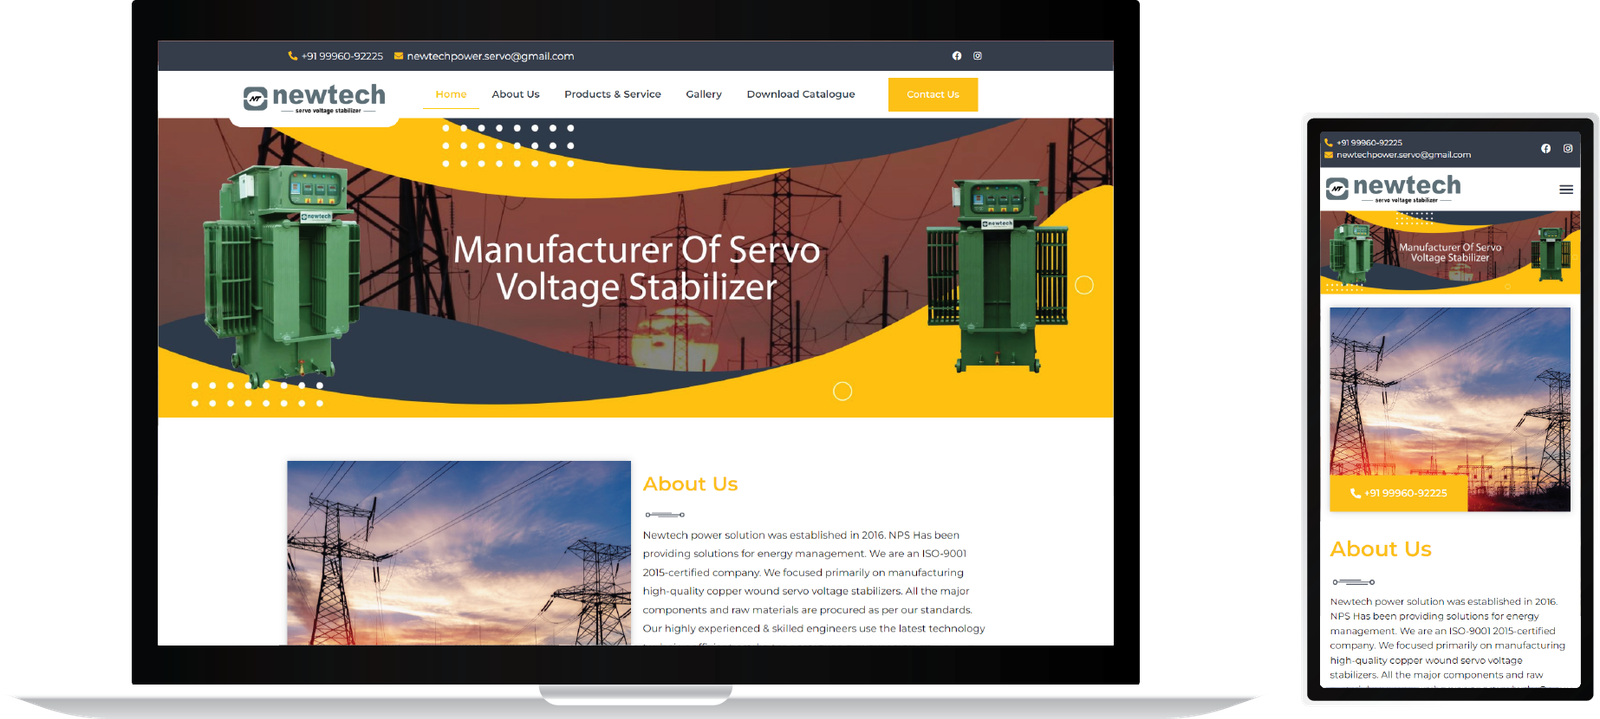
Task: Open Instagram icon on the mobile preview
Action: pos(1567,148)
